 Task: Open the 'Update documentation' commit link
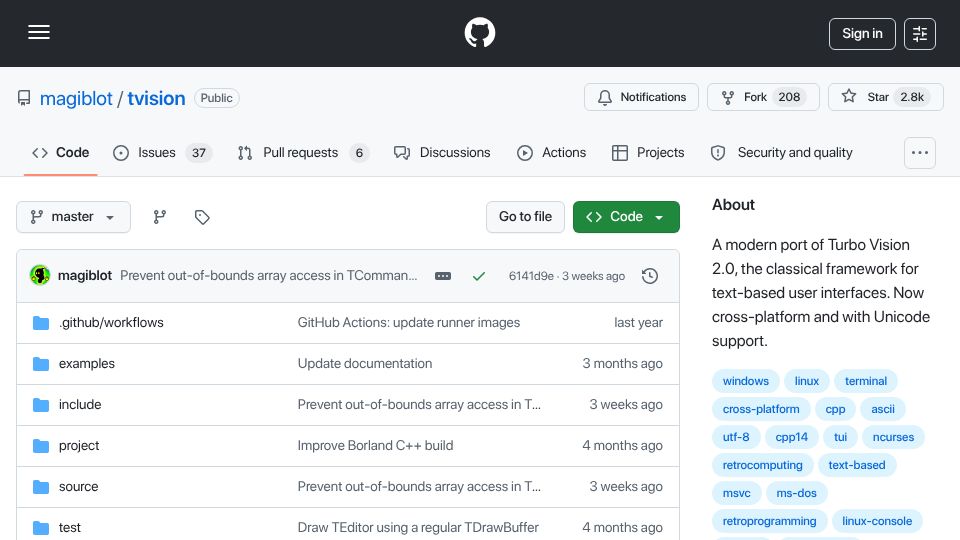(x=365, y=364)
